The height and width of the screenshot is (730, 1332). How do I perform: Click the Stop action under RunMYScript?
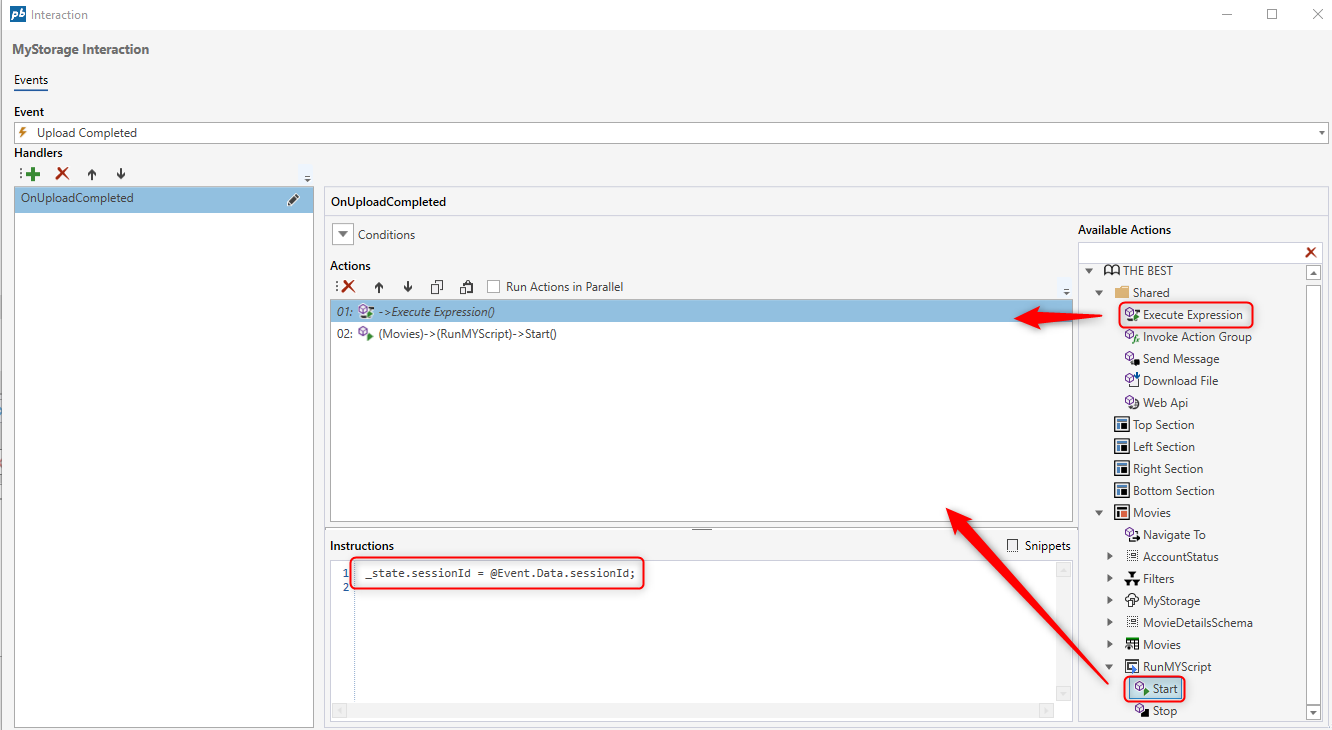coord(1164,711)
